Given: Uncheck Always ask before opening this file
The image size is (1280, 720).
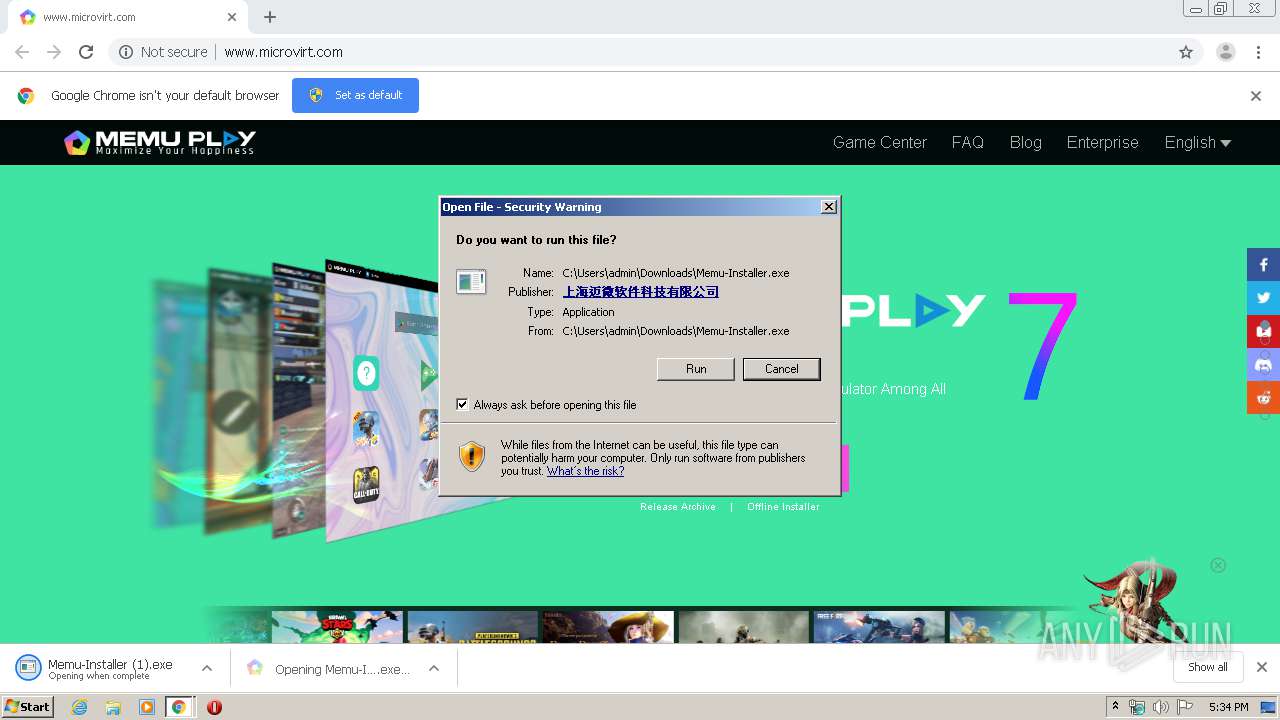Looking at the screenshot, I should click(462, 404).
